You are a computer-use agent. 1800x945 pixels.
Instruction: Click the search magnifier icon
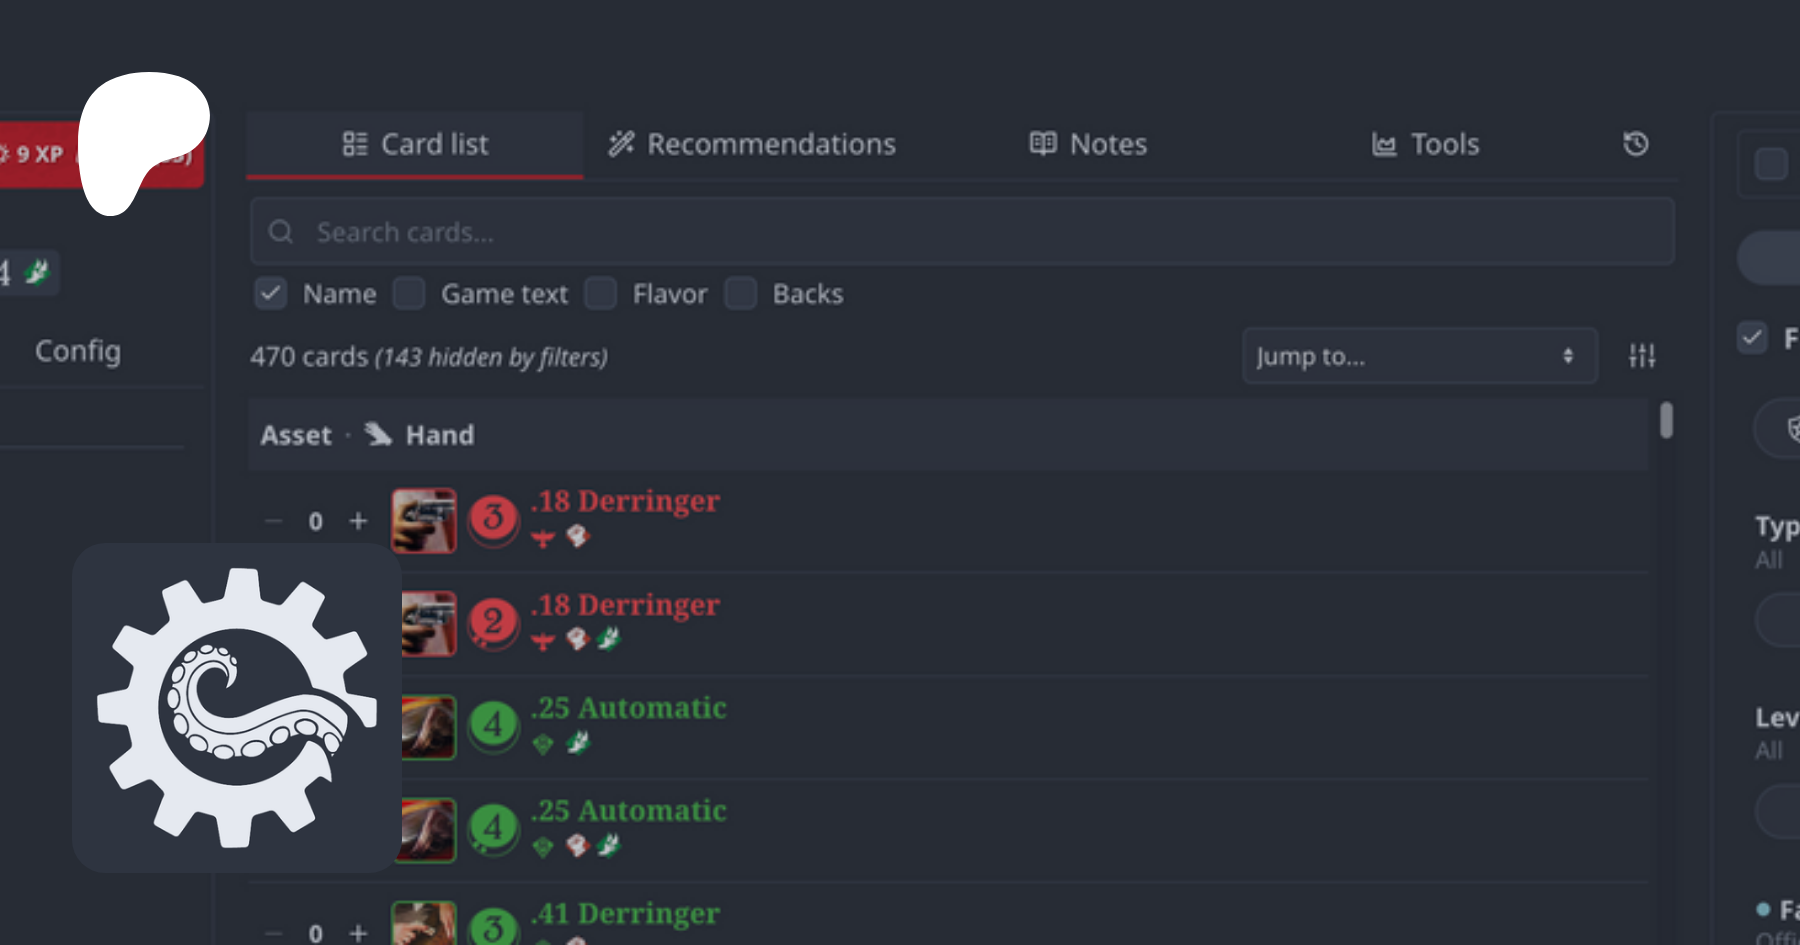[x=281, y=232]
